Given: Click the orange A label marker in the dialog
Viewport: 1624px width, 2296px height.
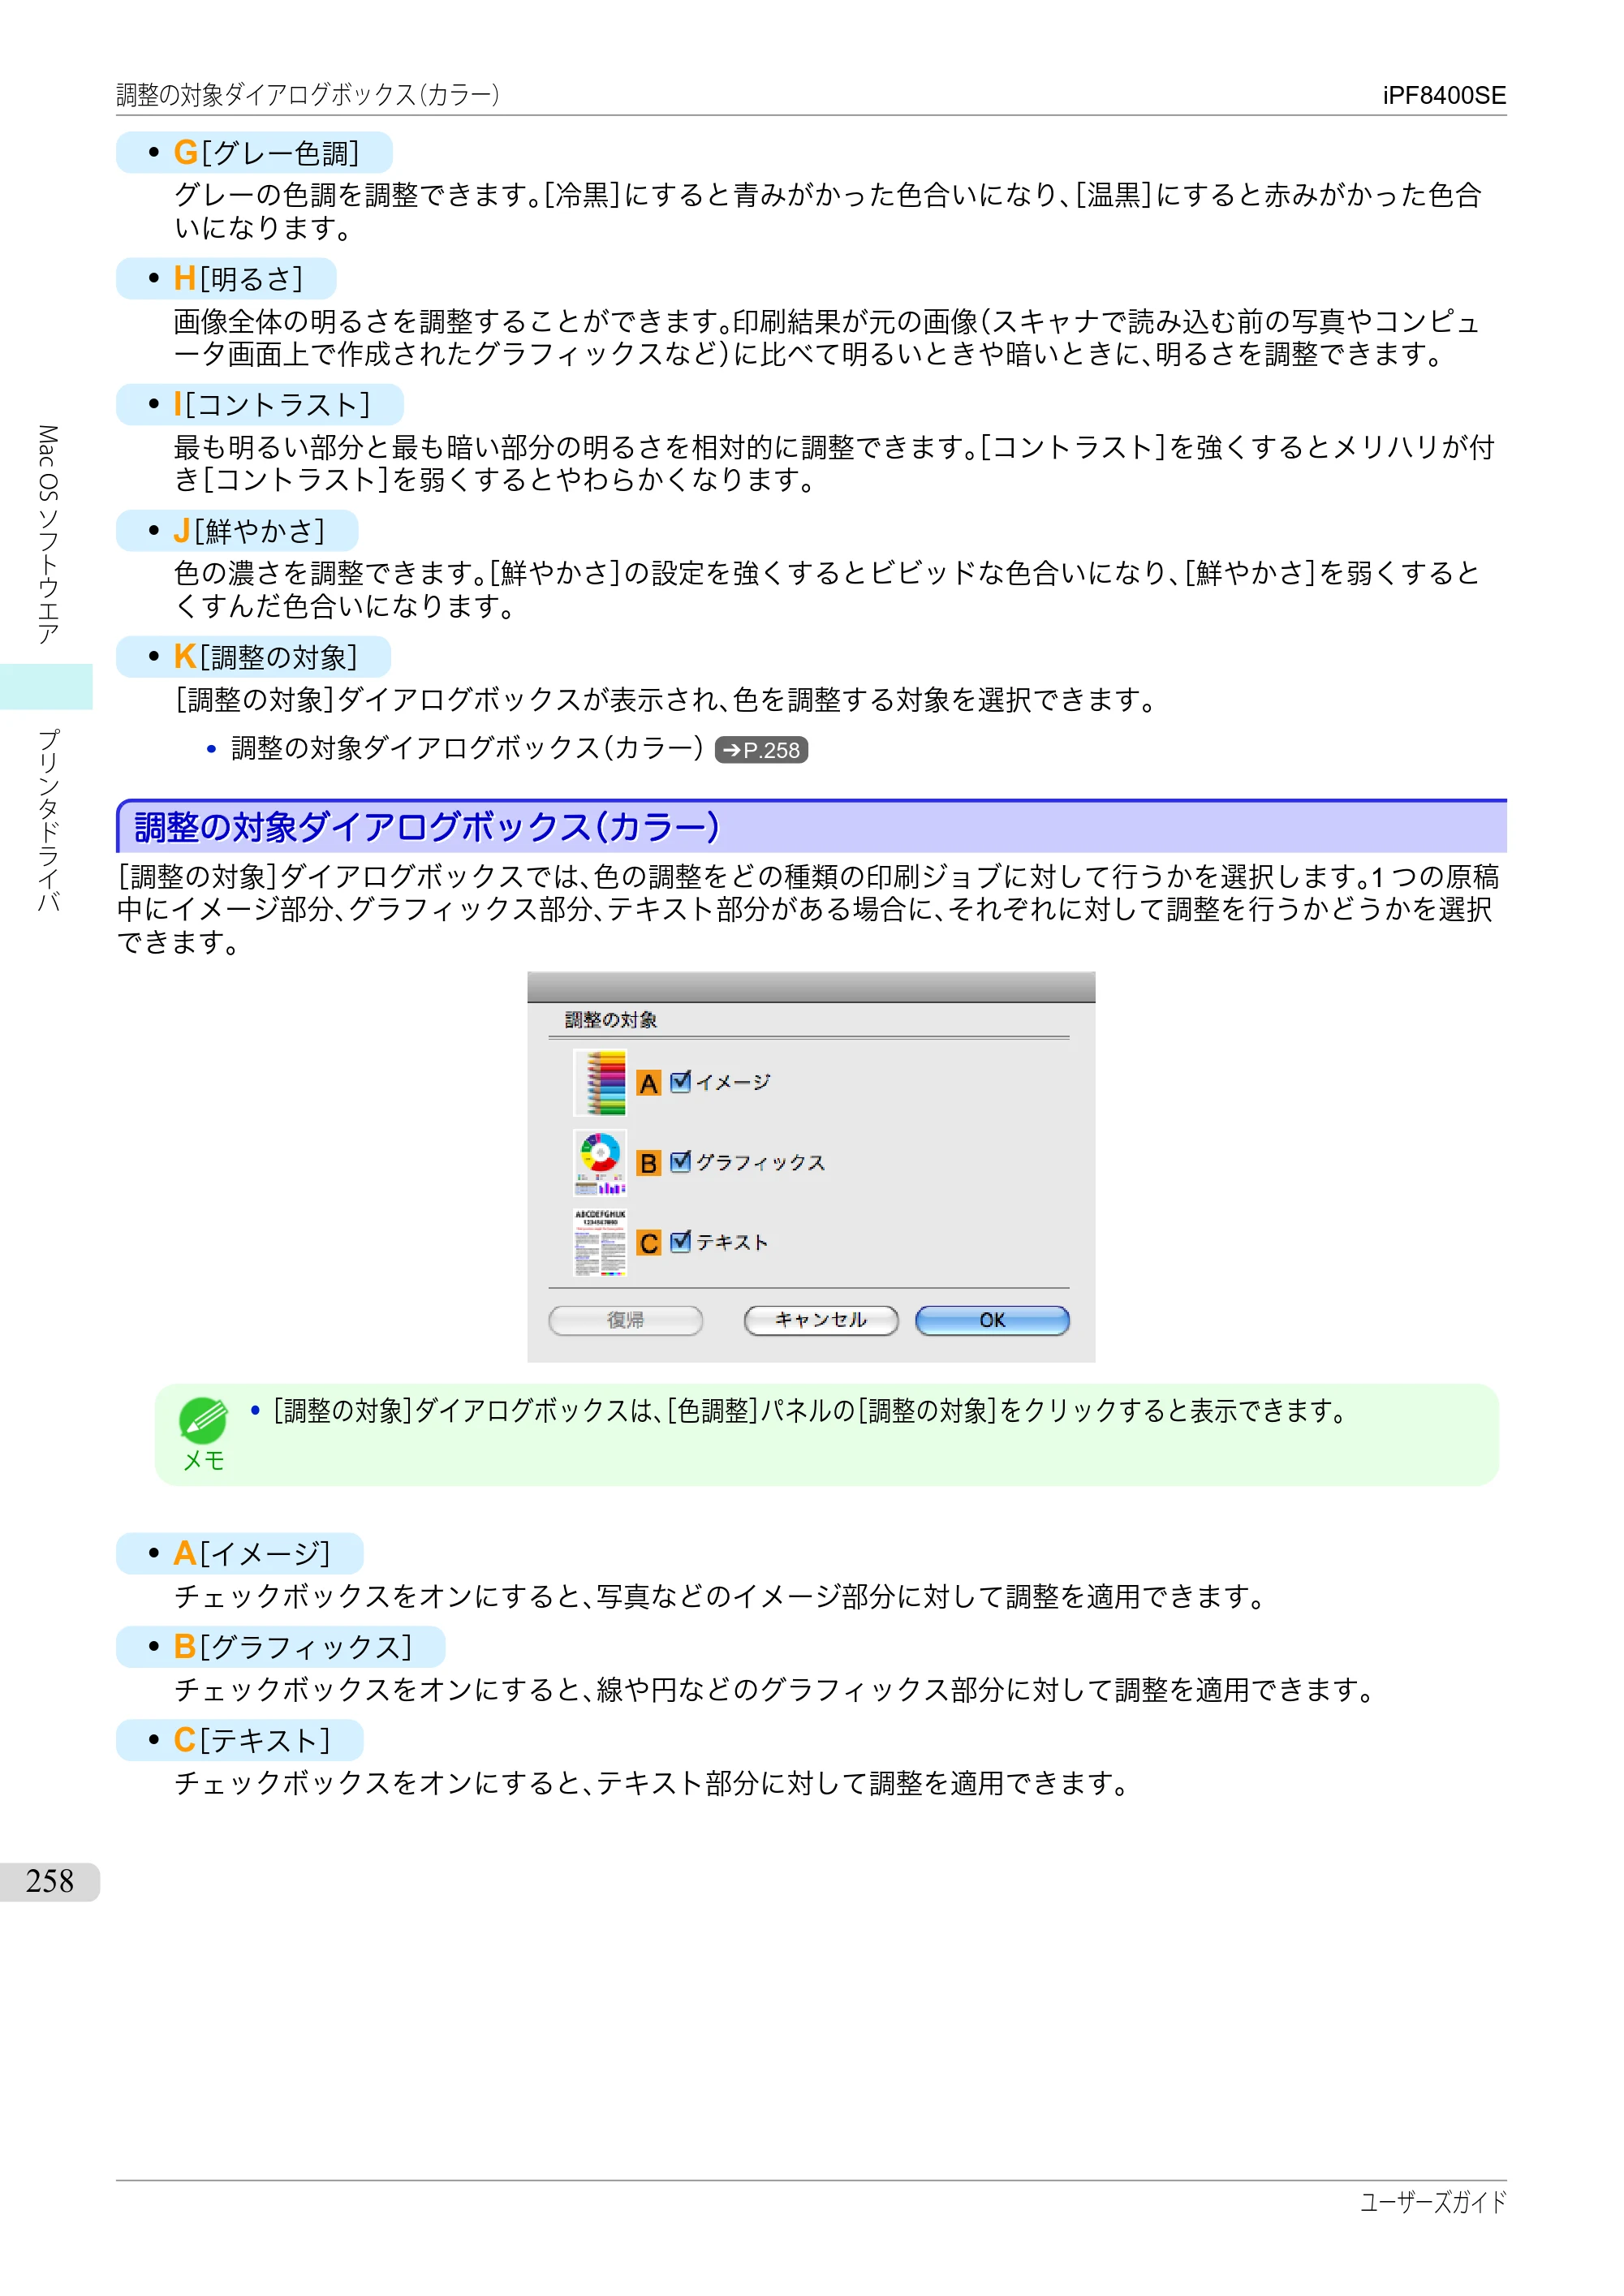Looking at the screenshot, I should pyautogui.click(x=649, y=1083).
